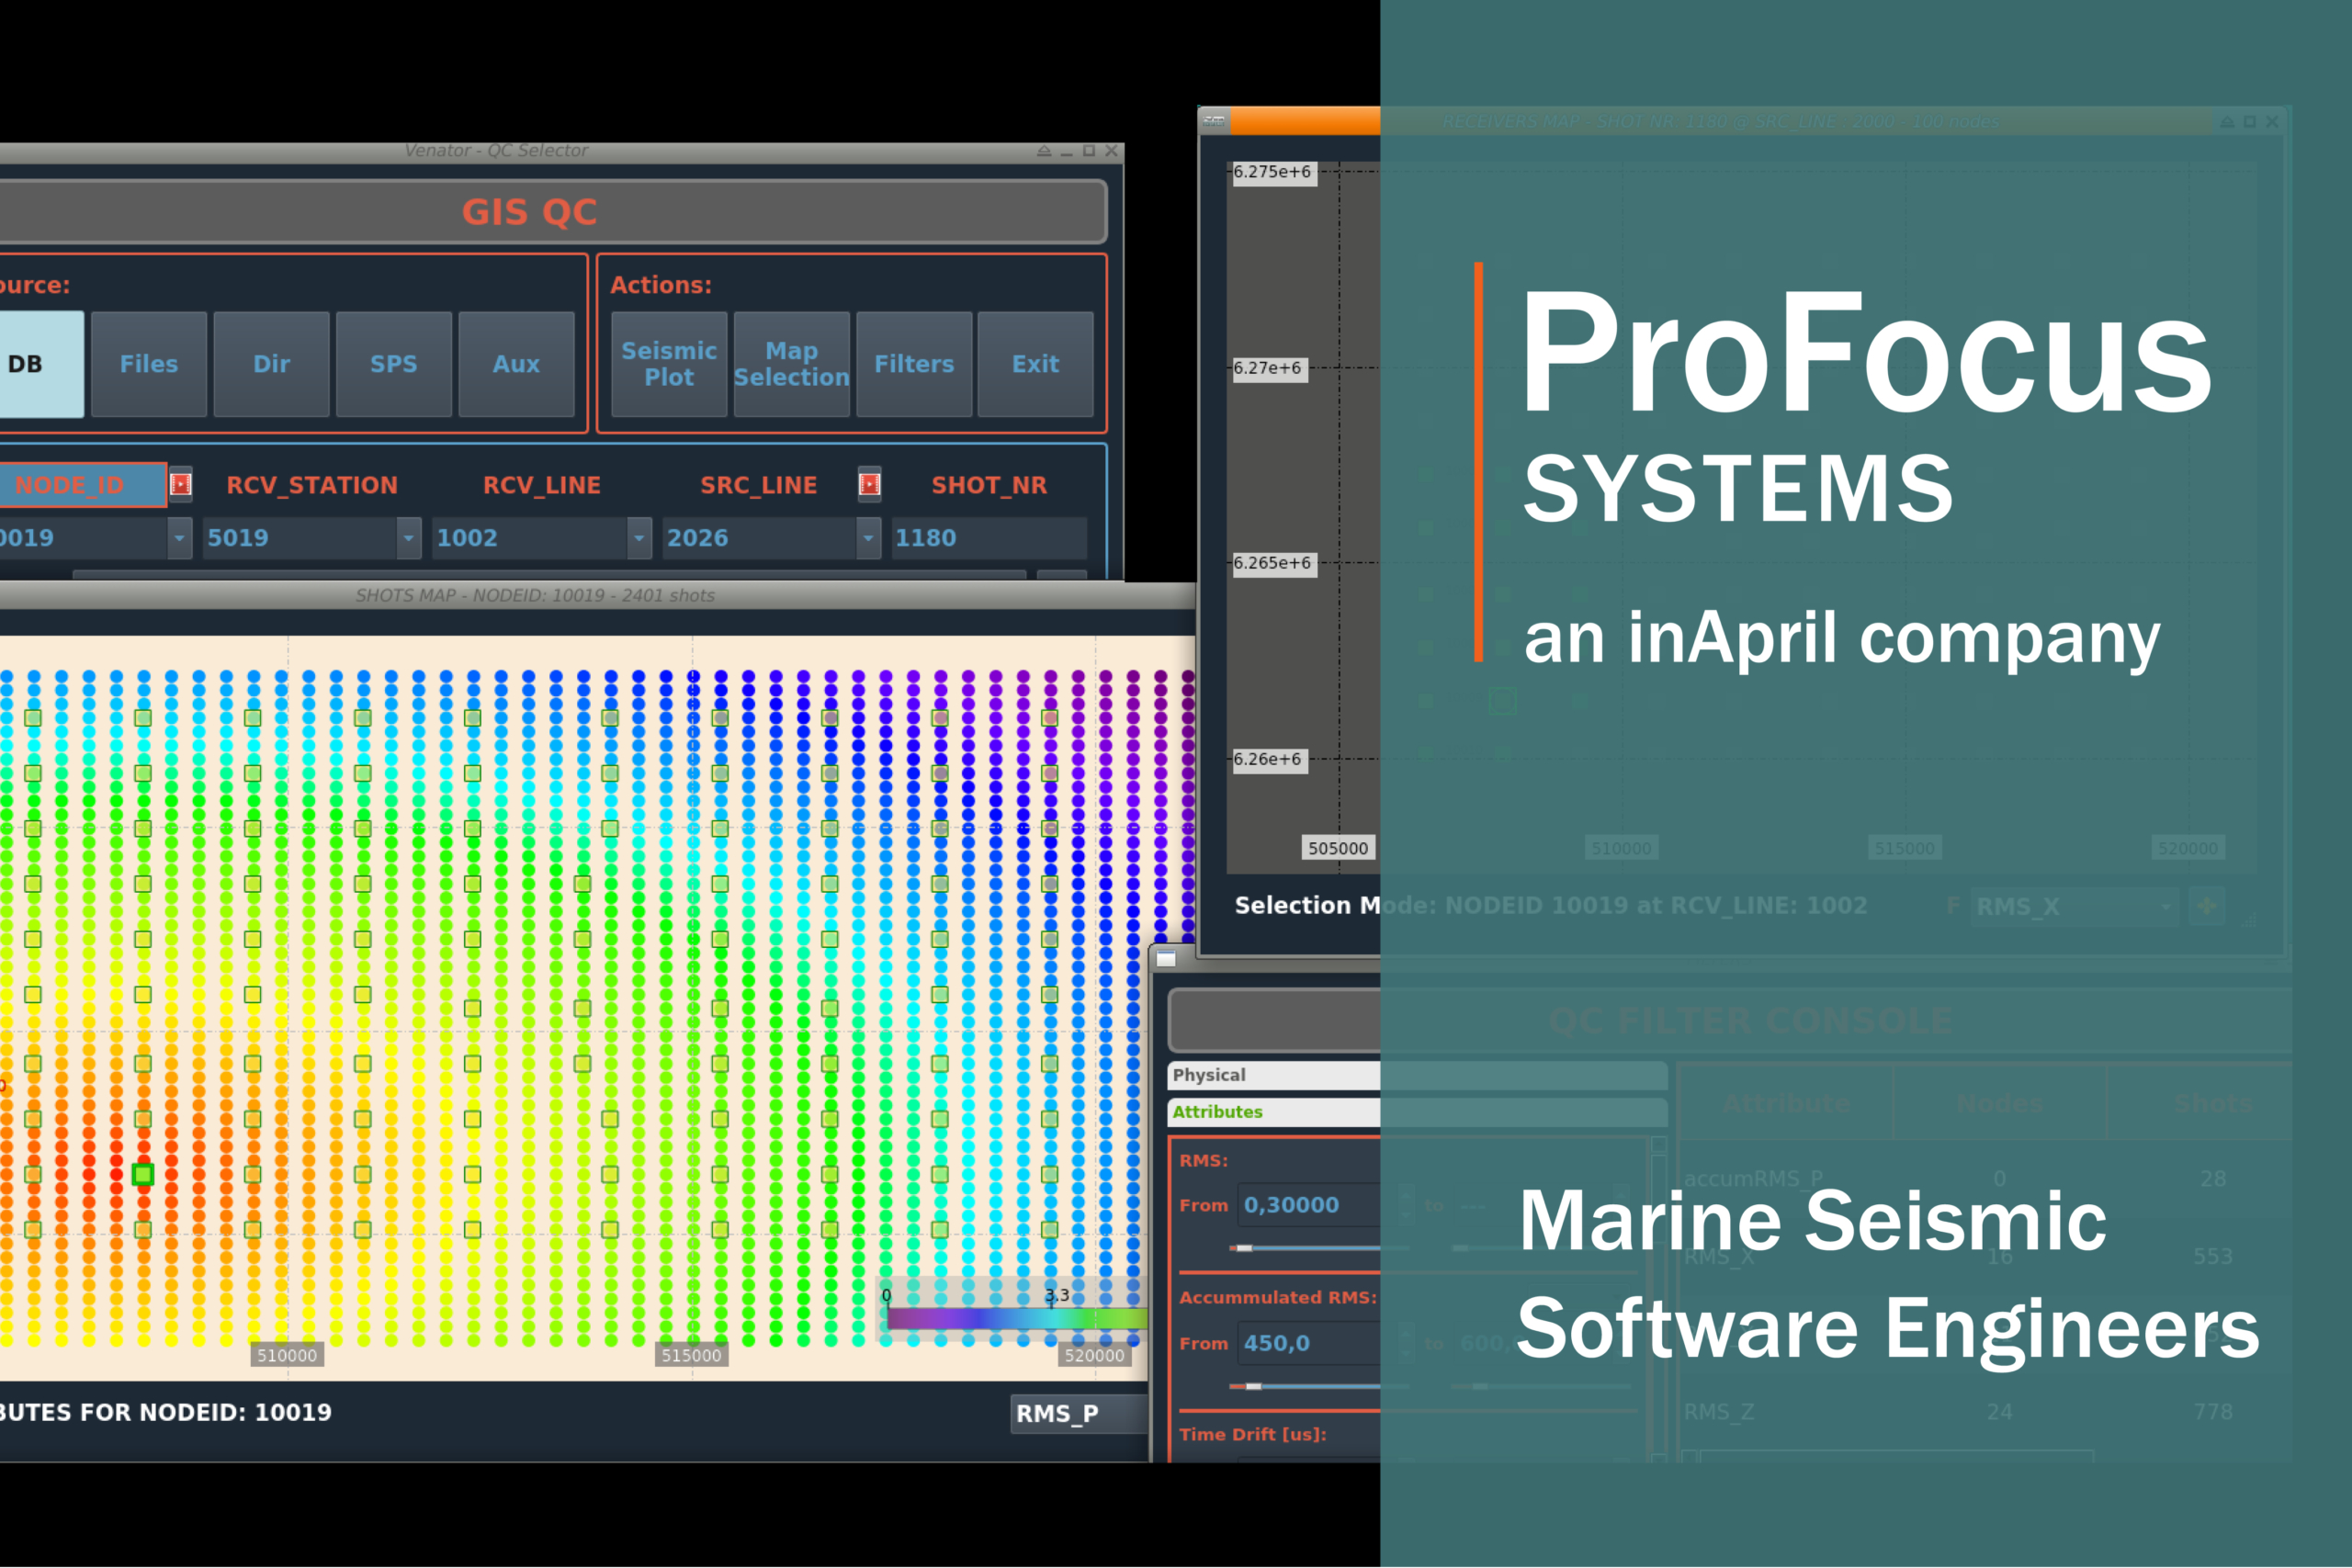Click the red icon next to NODE_ID
This screenshot has height=1568, width=2352.
tap(181, 484)
